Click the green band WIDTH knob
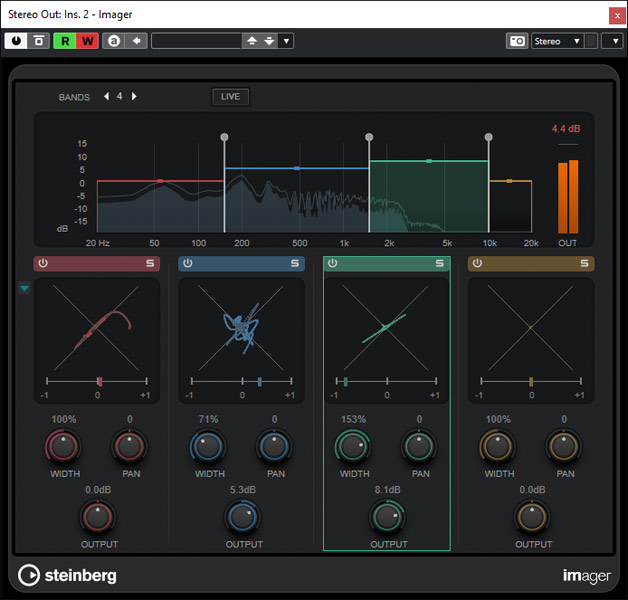The width and height of the screenshot is (628, 600). 351,446
